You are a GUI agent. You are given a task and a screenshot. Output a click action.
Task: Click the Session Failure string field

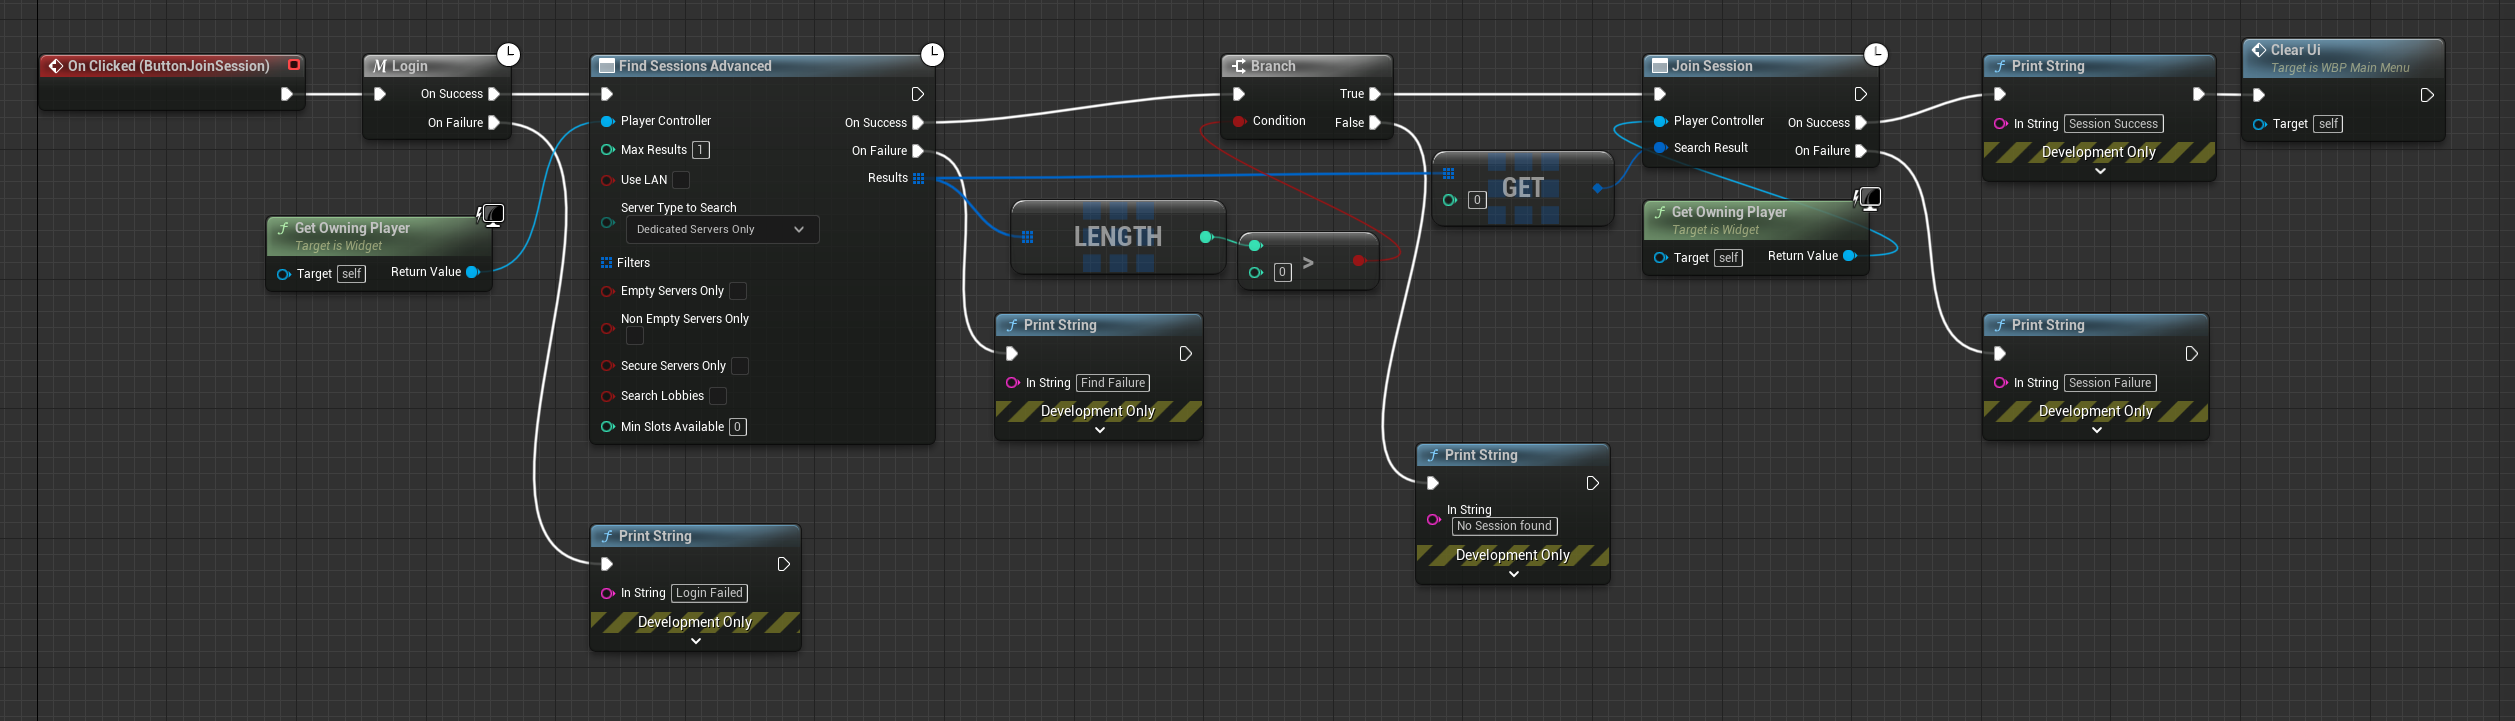2110,383
